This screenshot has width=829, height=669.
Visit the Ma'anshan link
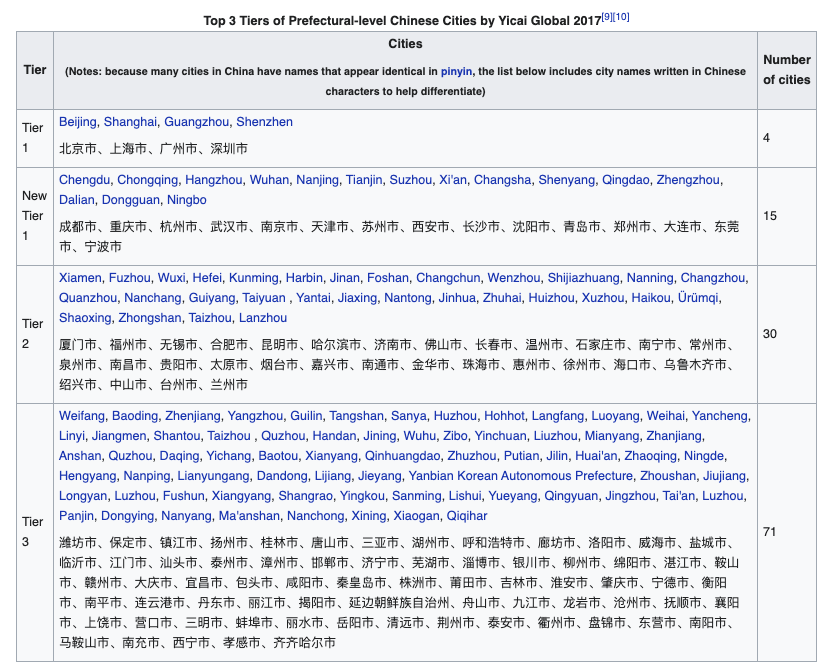(250, 516)
